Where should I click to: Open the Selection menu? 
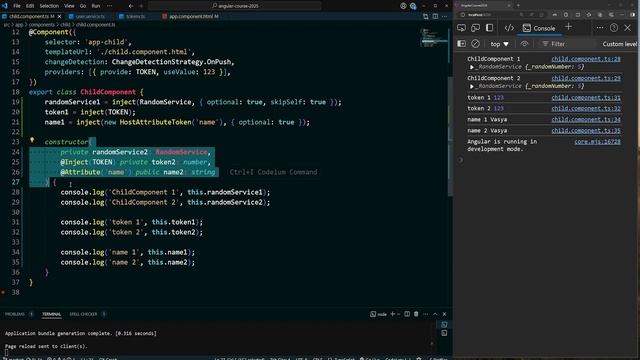click(49, 6)
